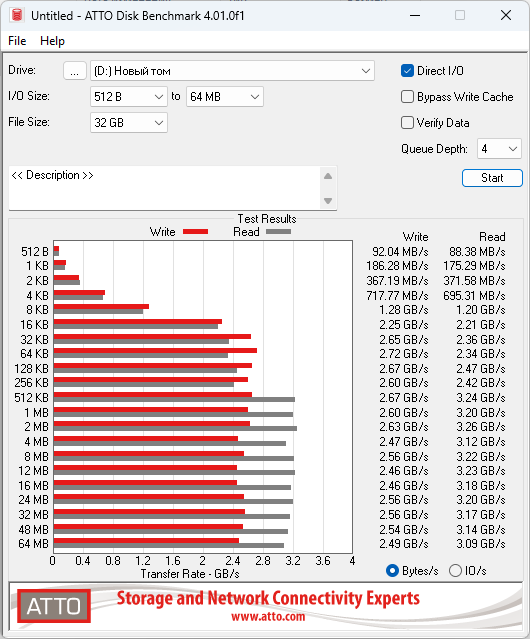The height and width of the screenshot is (639, 530).
Task: Click the ATTO logo in the banner
Action: click(54, 606)
